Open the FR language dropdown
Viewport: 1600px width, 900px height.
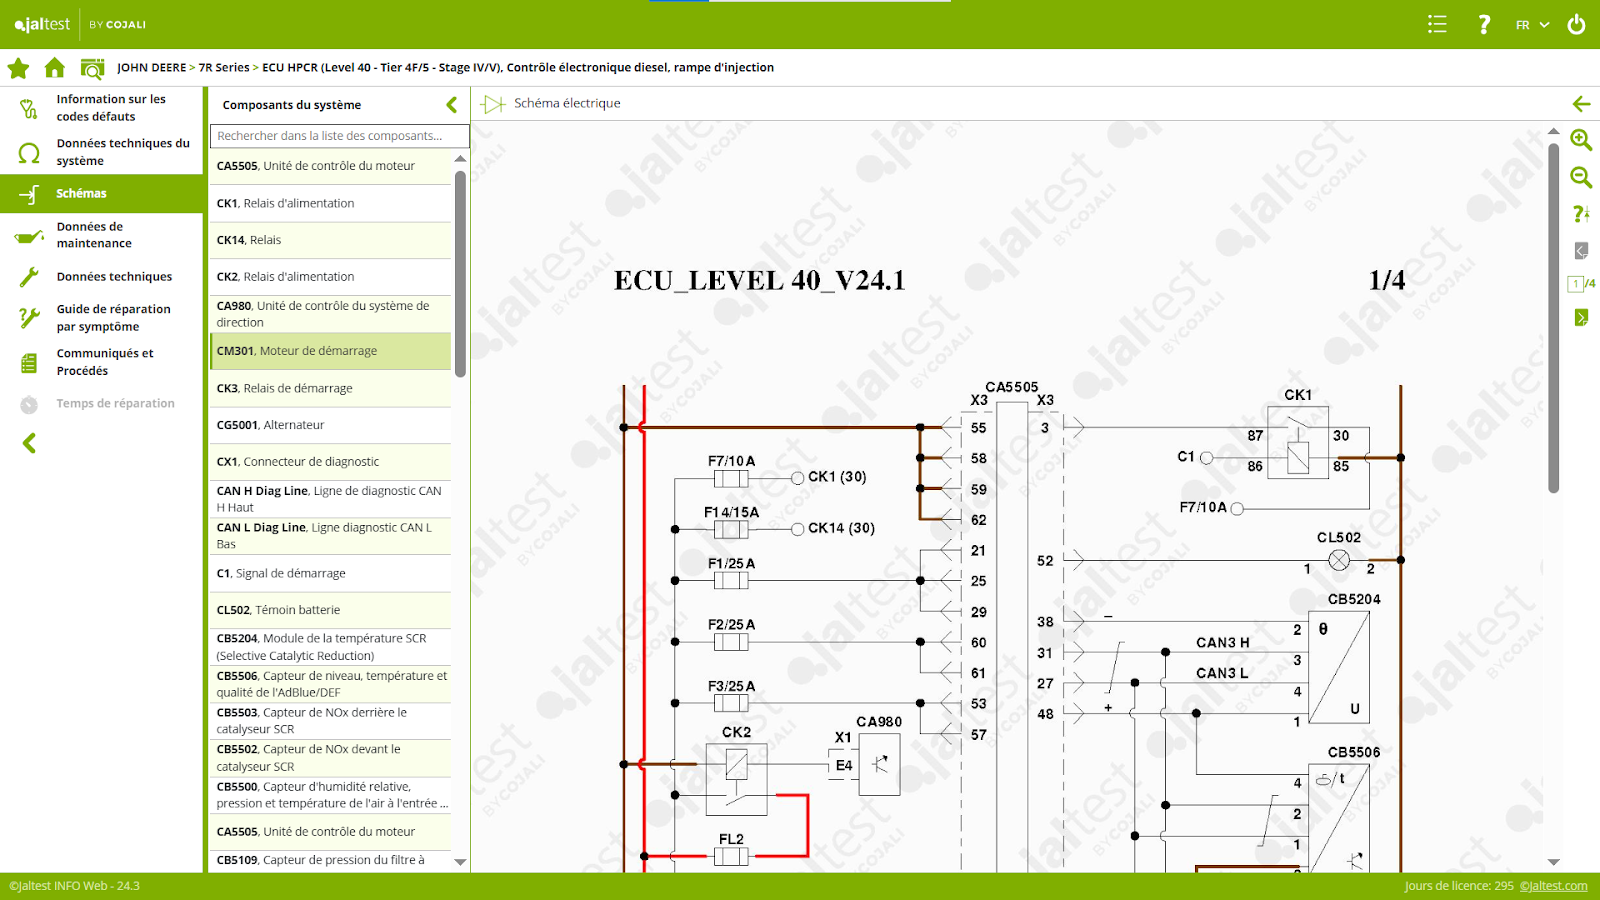pos(1532,25)
